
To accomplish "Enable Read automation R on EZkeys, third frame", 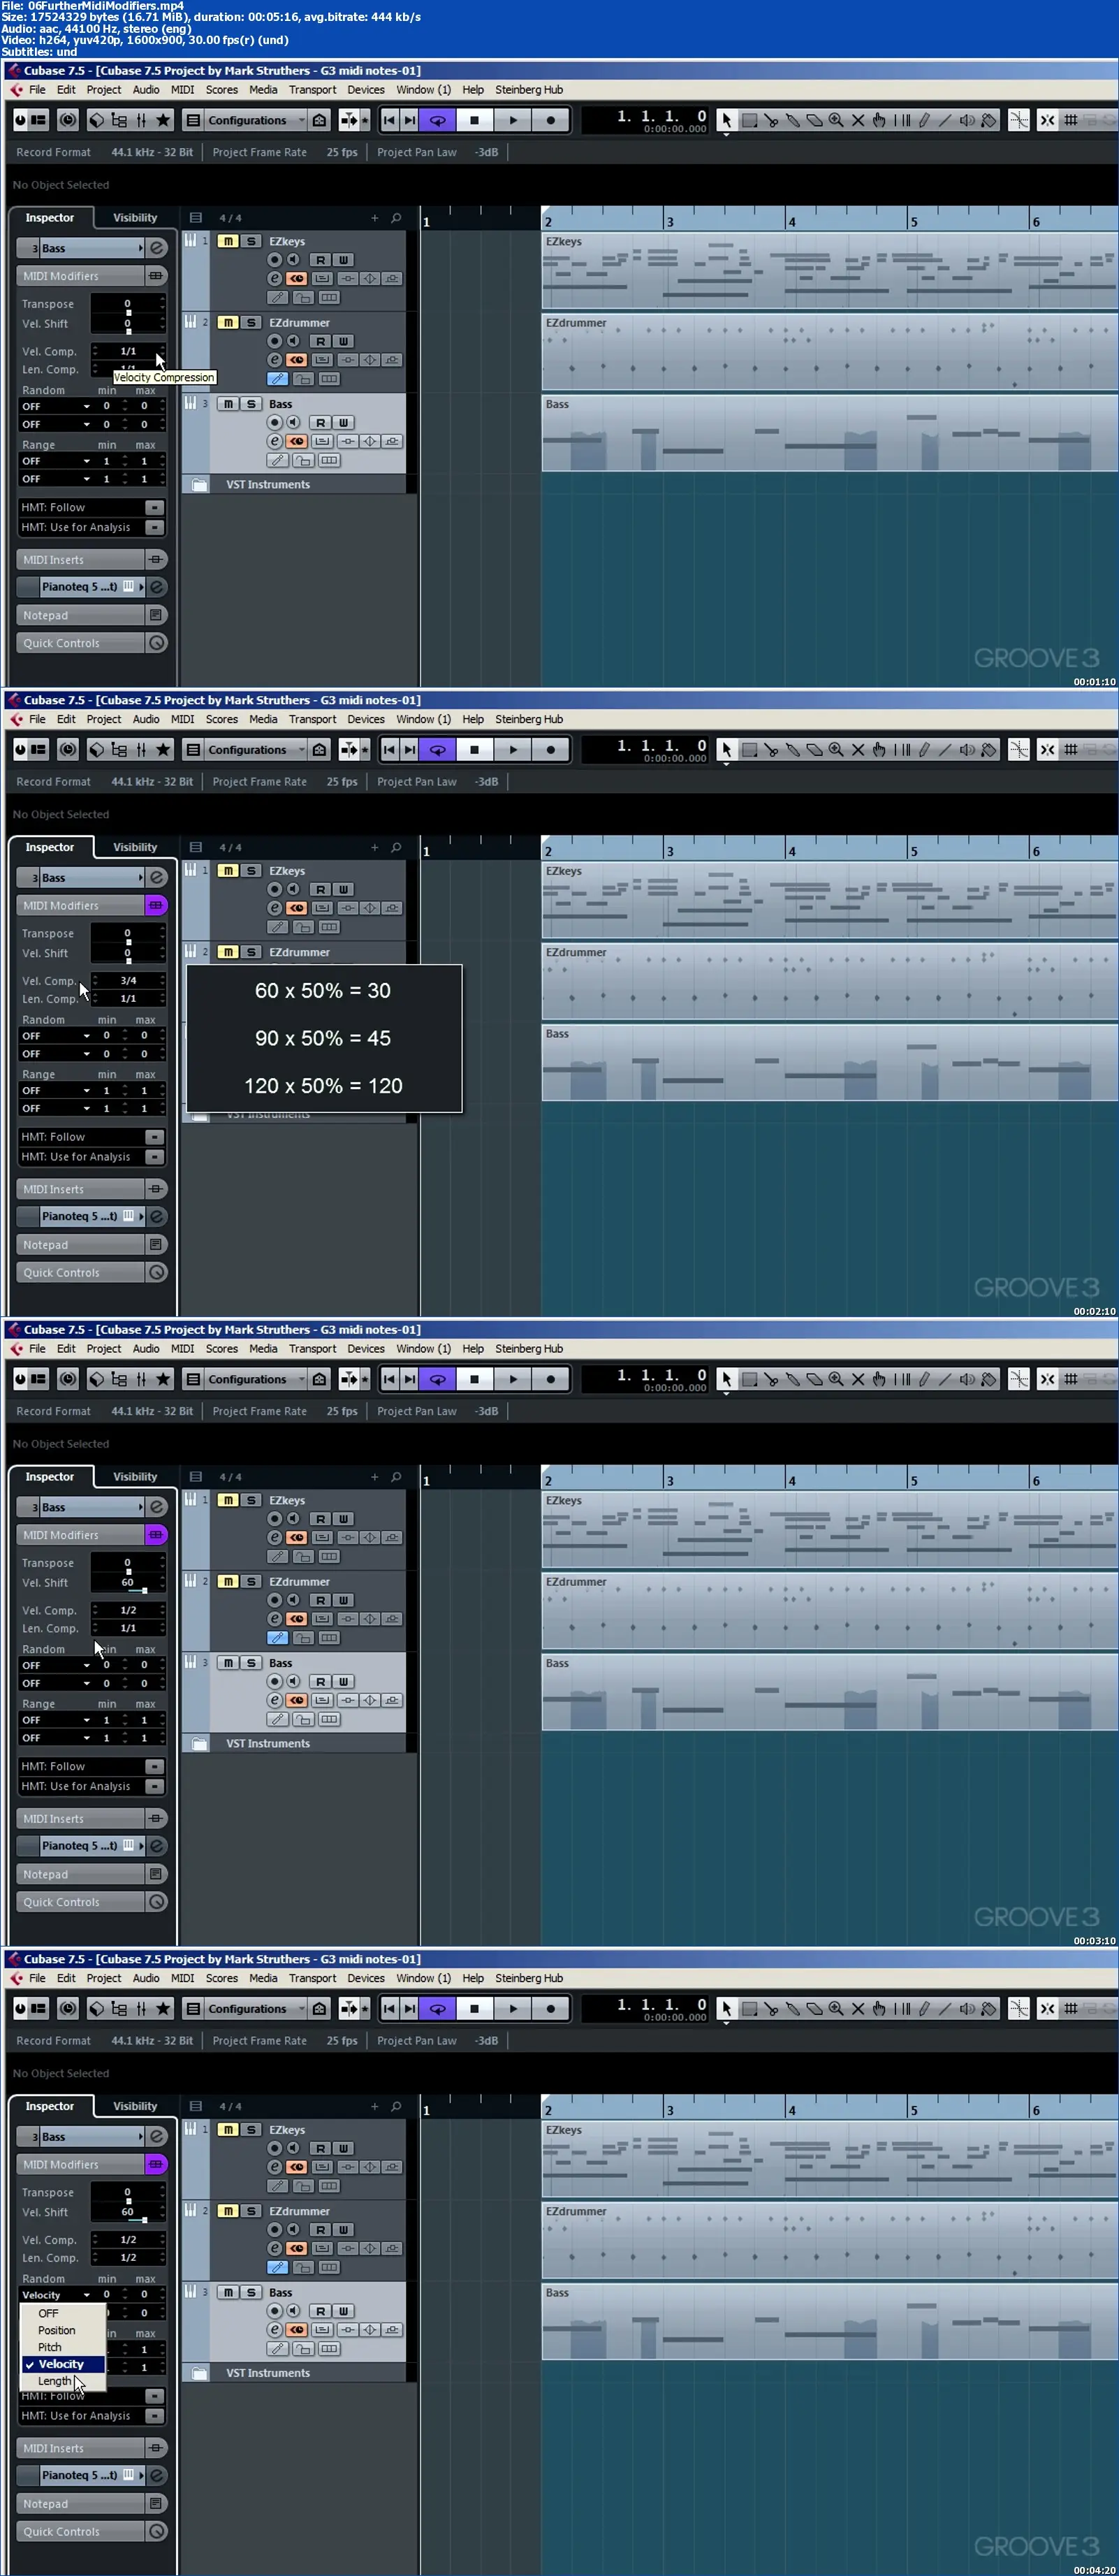I will (321, 1519).
